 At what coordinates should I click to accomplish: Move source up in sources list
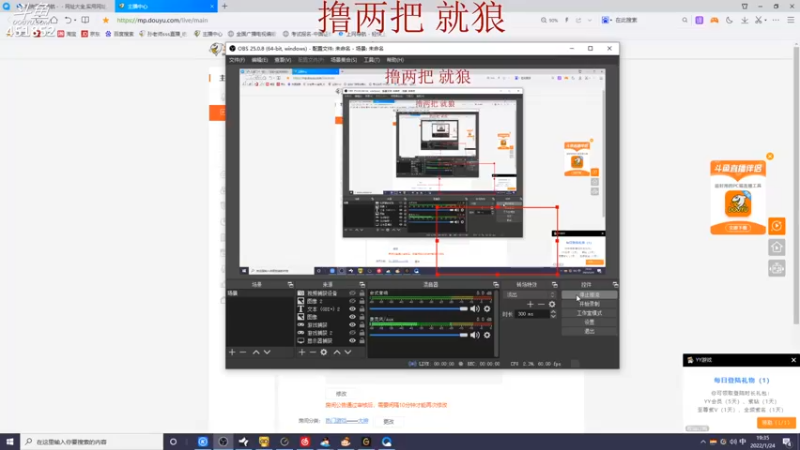[x=337, y=352]
